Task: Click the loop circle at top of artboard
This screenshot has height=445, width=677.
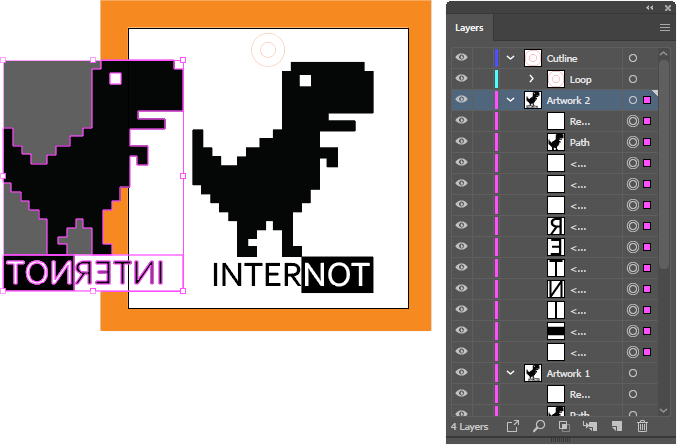Action: (x=268, y=50)
